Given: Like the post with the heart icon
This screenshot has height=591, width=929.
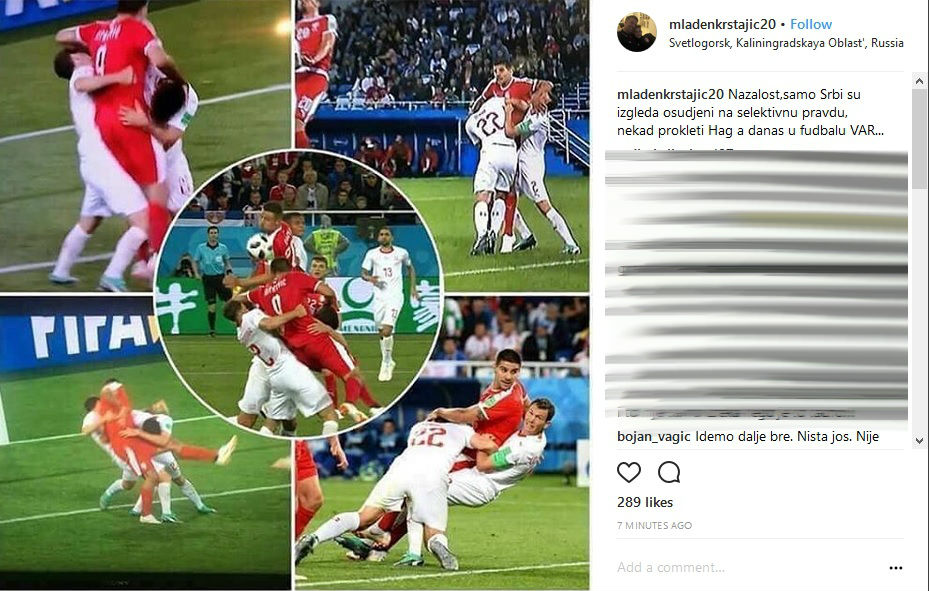Looking at the screenshot, I should pyautogui.click(x=629, y=472).
